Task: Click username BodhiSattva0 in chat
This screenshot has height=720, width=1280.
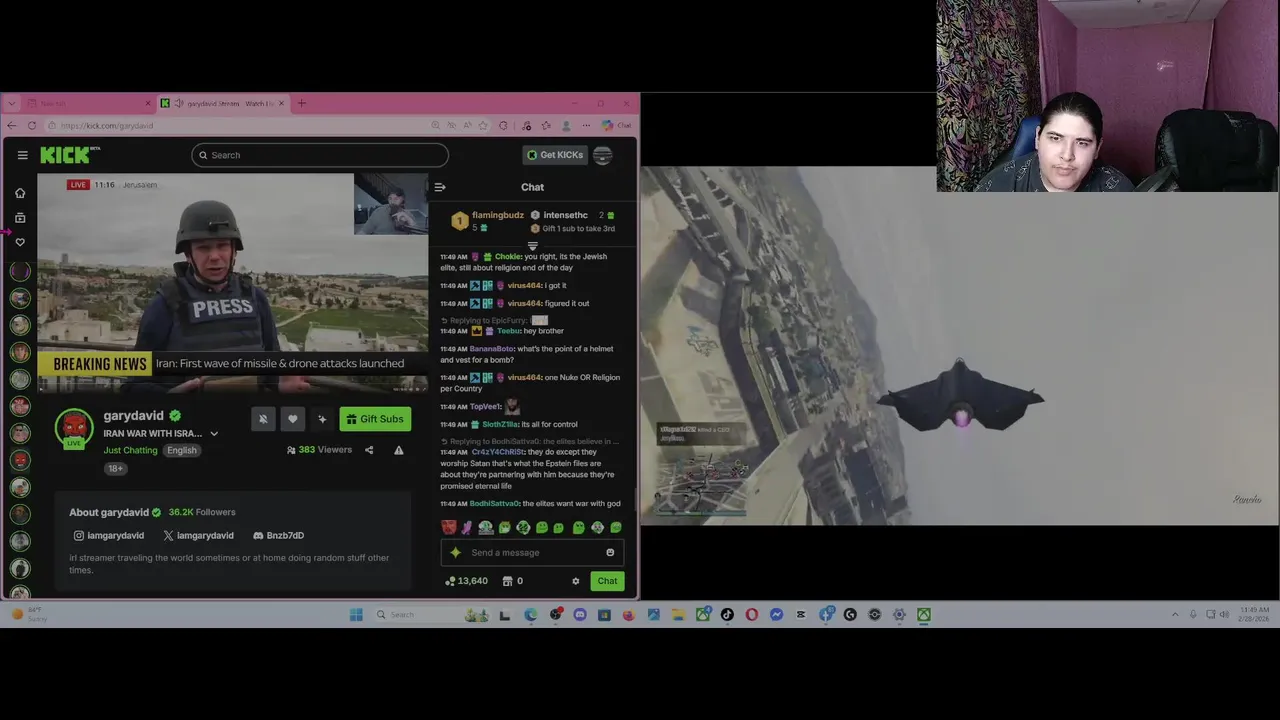Action: pyautogui.click(x=494, y=504)
